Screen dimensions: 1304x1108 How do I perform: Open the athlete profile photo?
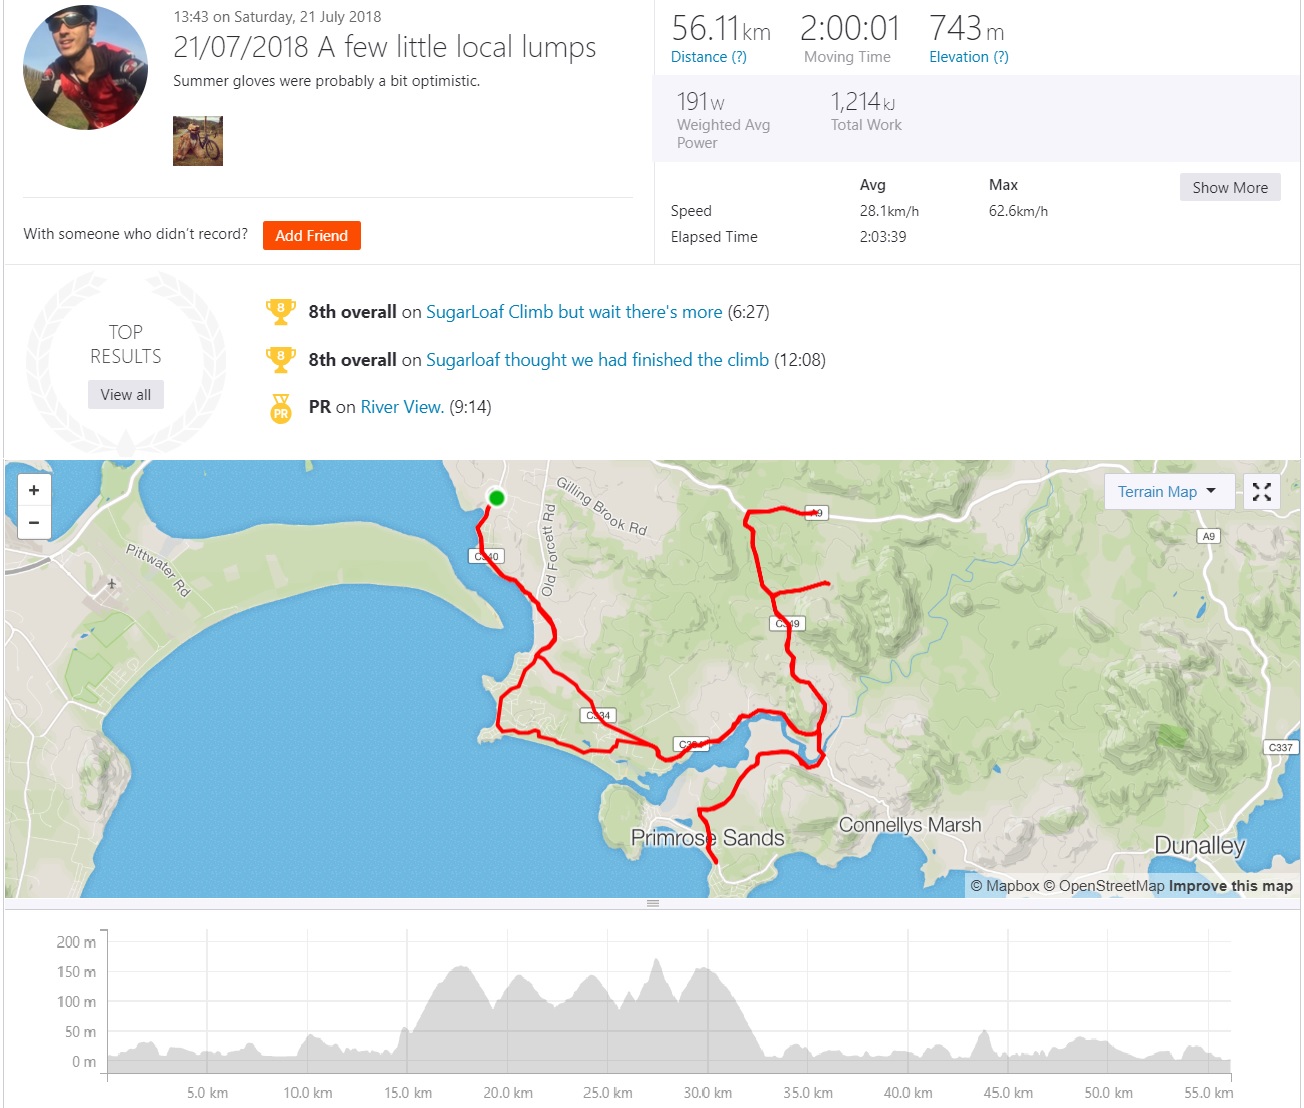85,68
